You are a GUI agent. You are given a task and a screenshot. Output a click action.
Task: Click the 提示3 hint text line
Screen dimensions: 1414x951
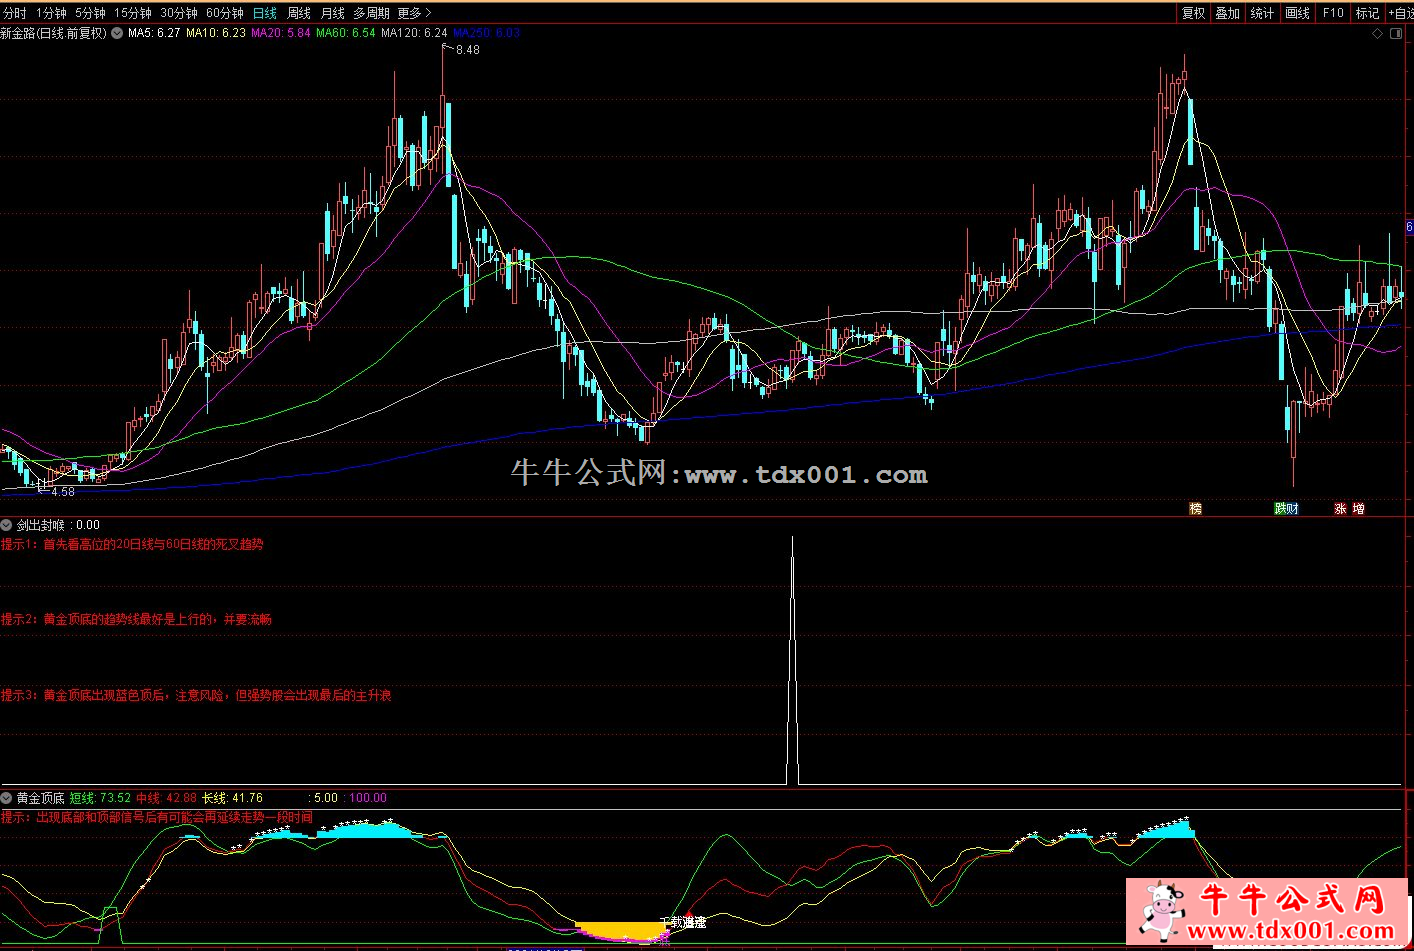(x=196, y=695)
